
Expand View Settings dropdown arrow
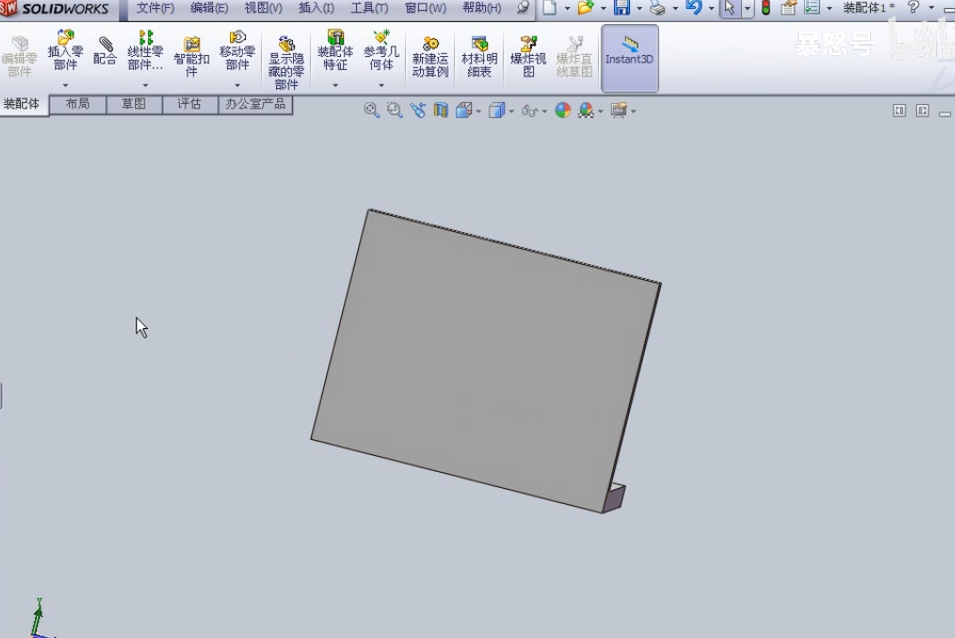pyautogui.click(x=633, y=111)
